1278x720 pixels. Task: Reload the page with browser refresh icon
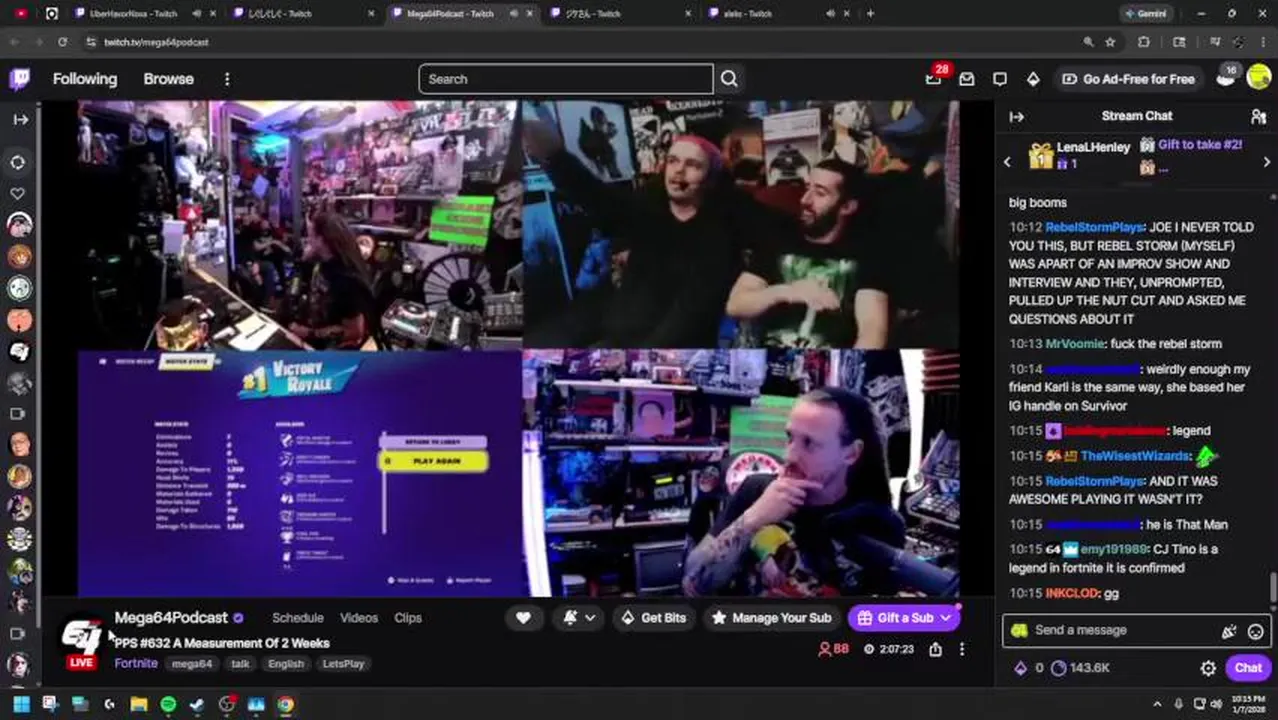[62, 42]
